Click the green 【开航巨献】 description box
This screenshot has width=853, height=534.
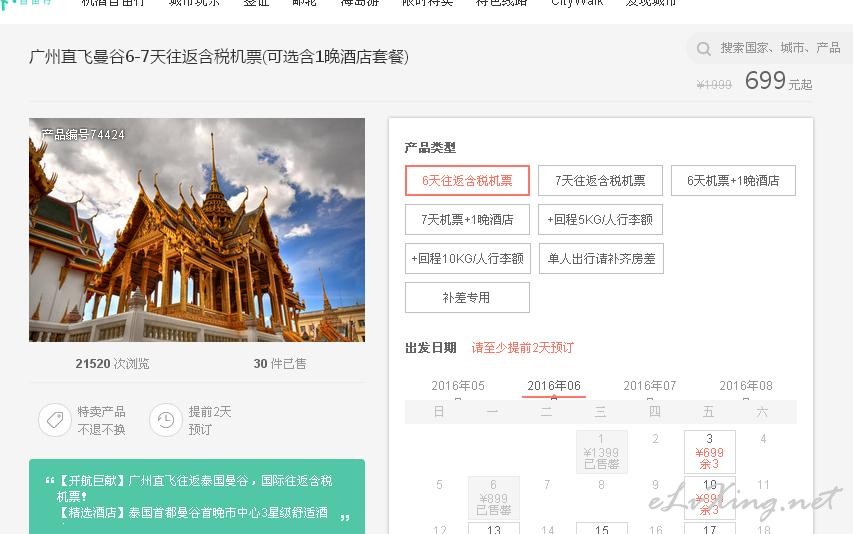point(197,496)
